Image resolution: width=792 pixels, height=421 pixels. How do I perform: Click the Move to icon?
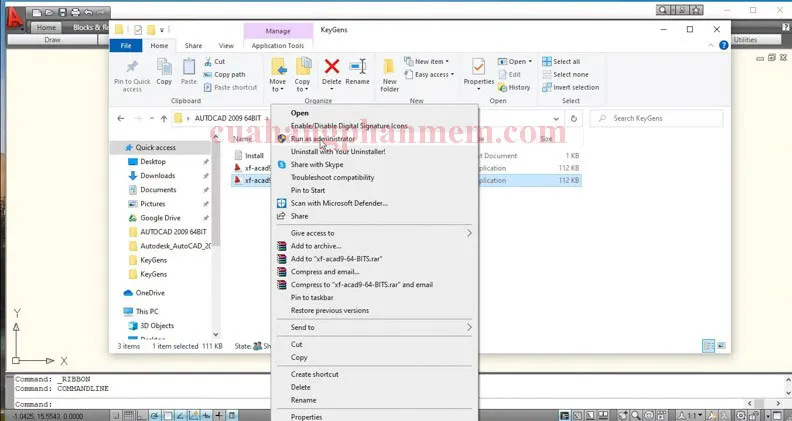coord(278,67)
